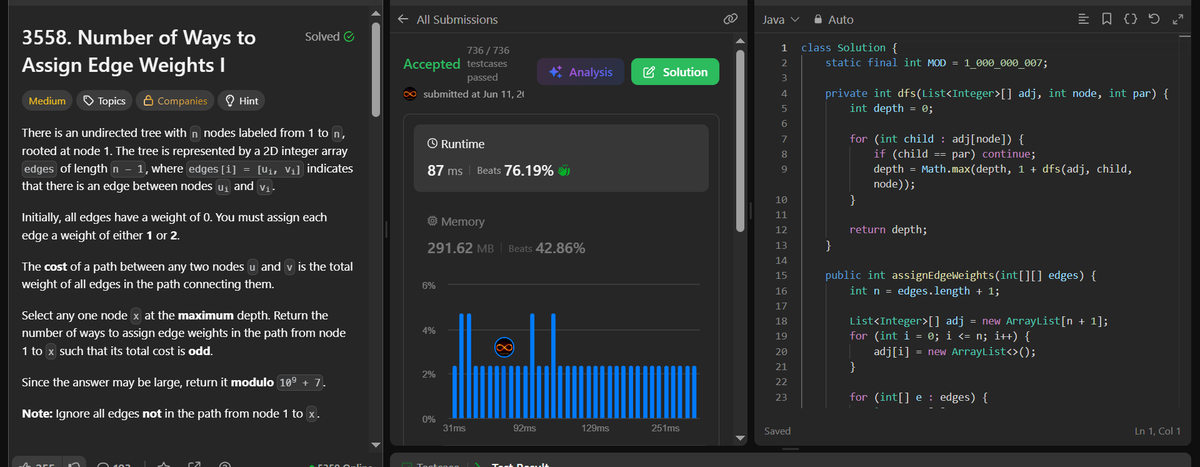Click the problem title 3558 heading

pyautogui.click(x=138, y=51)
